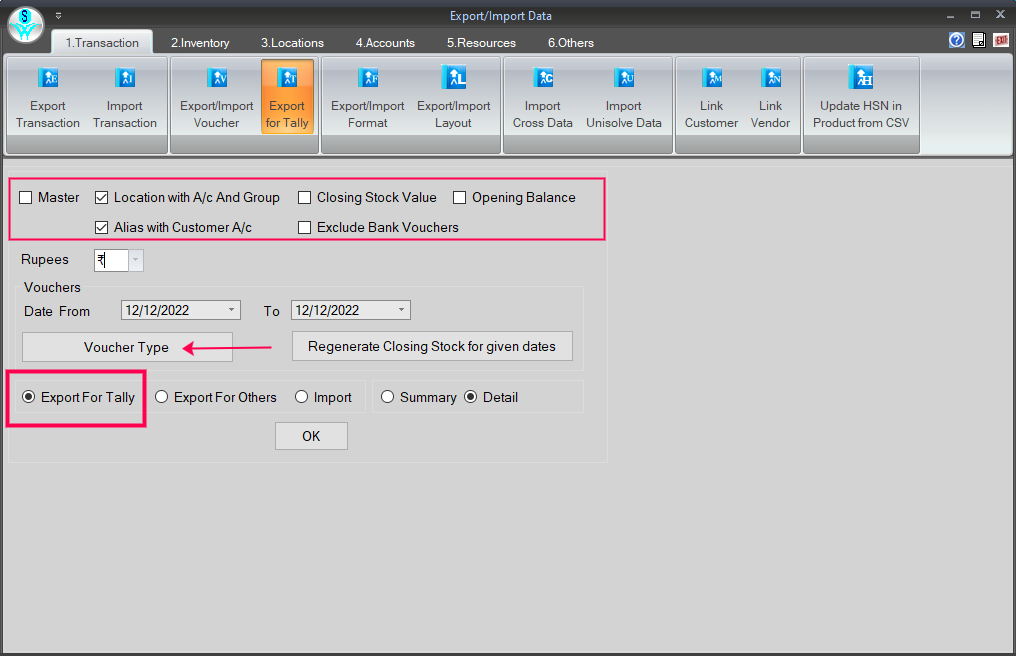The height and width of the screenshot is (656, 1016).
Task: Select Export For Tally radio button
Action: [29, 397]
